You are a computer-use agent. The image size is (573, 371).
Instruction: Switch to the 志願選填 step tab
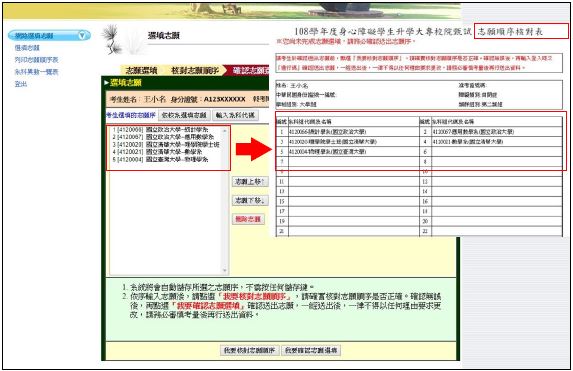[x=141, y=70]
